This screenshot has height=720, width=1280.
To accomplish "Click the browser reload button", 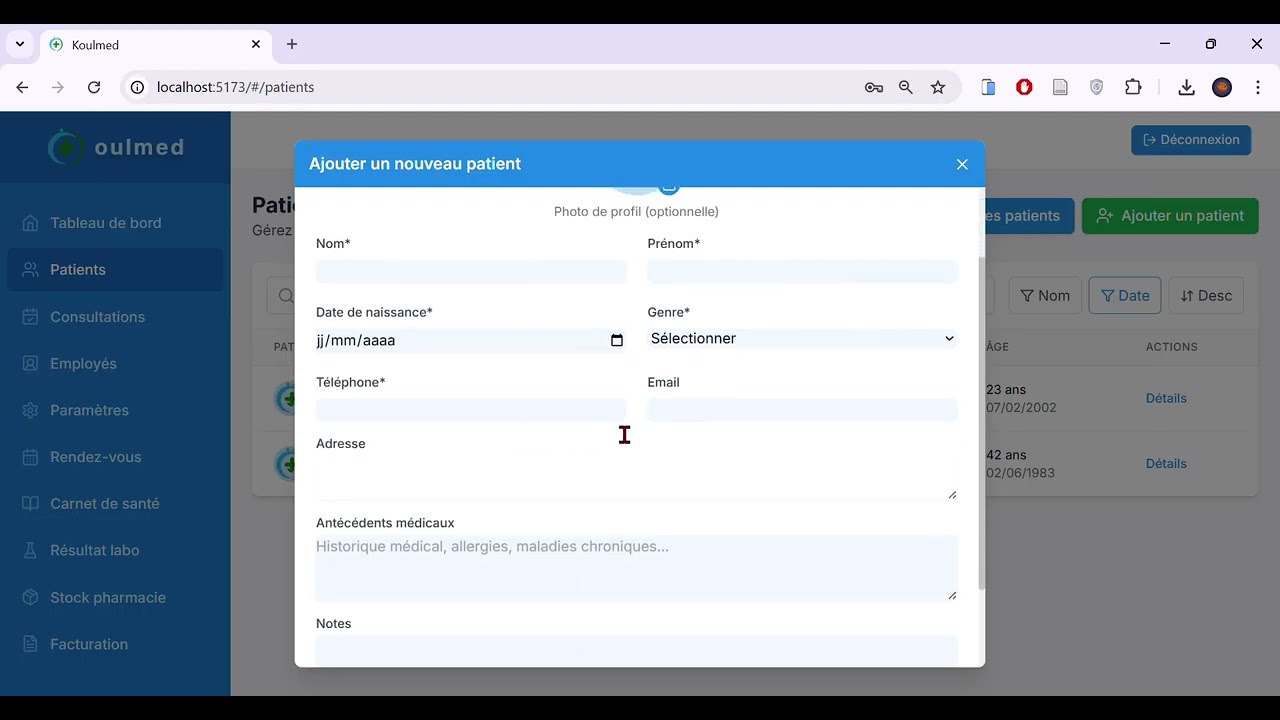I will pyautogui.click(x=94, y=88).
